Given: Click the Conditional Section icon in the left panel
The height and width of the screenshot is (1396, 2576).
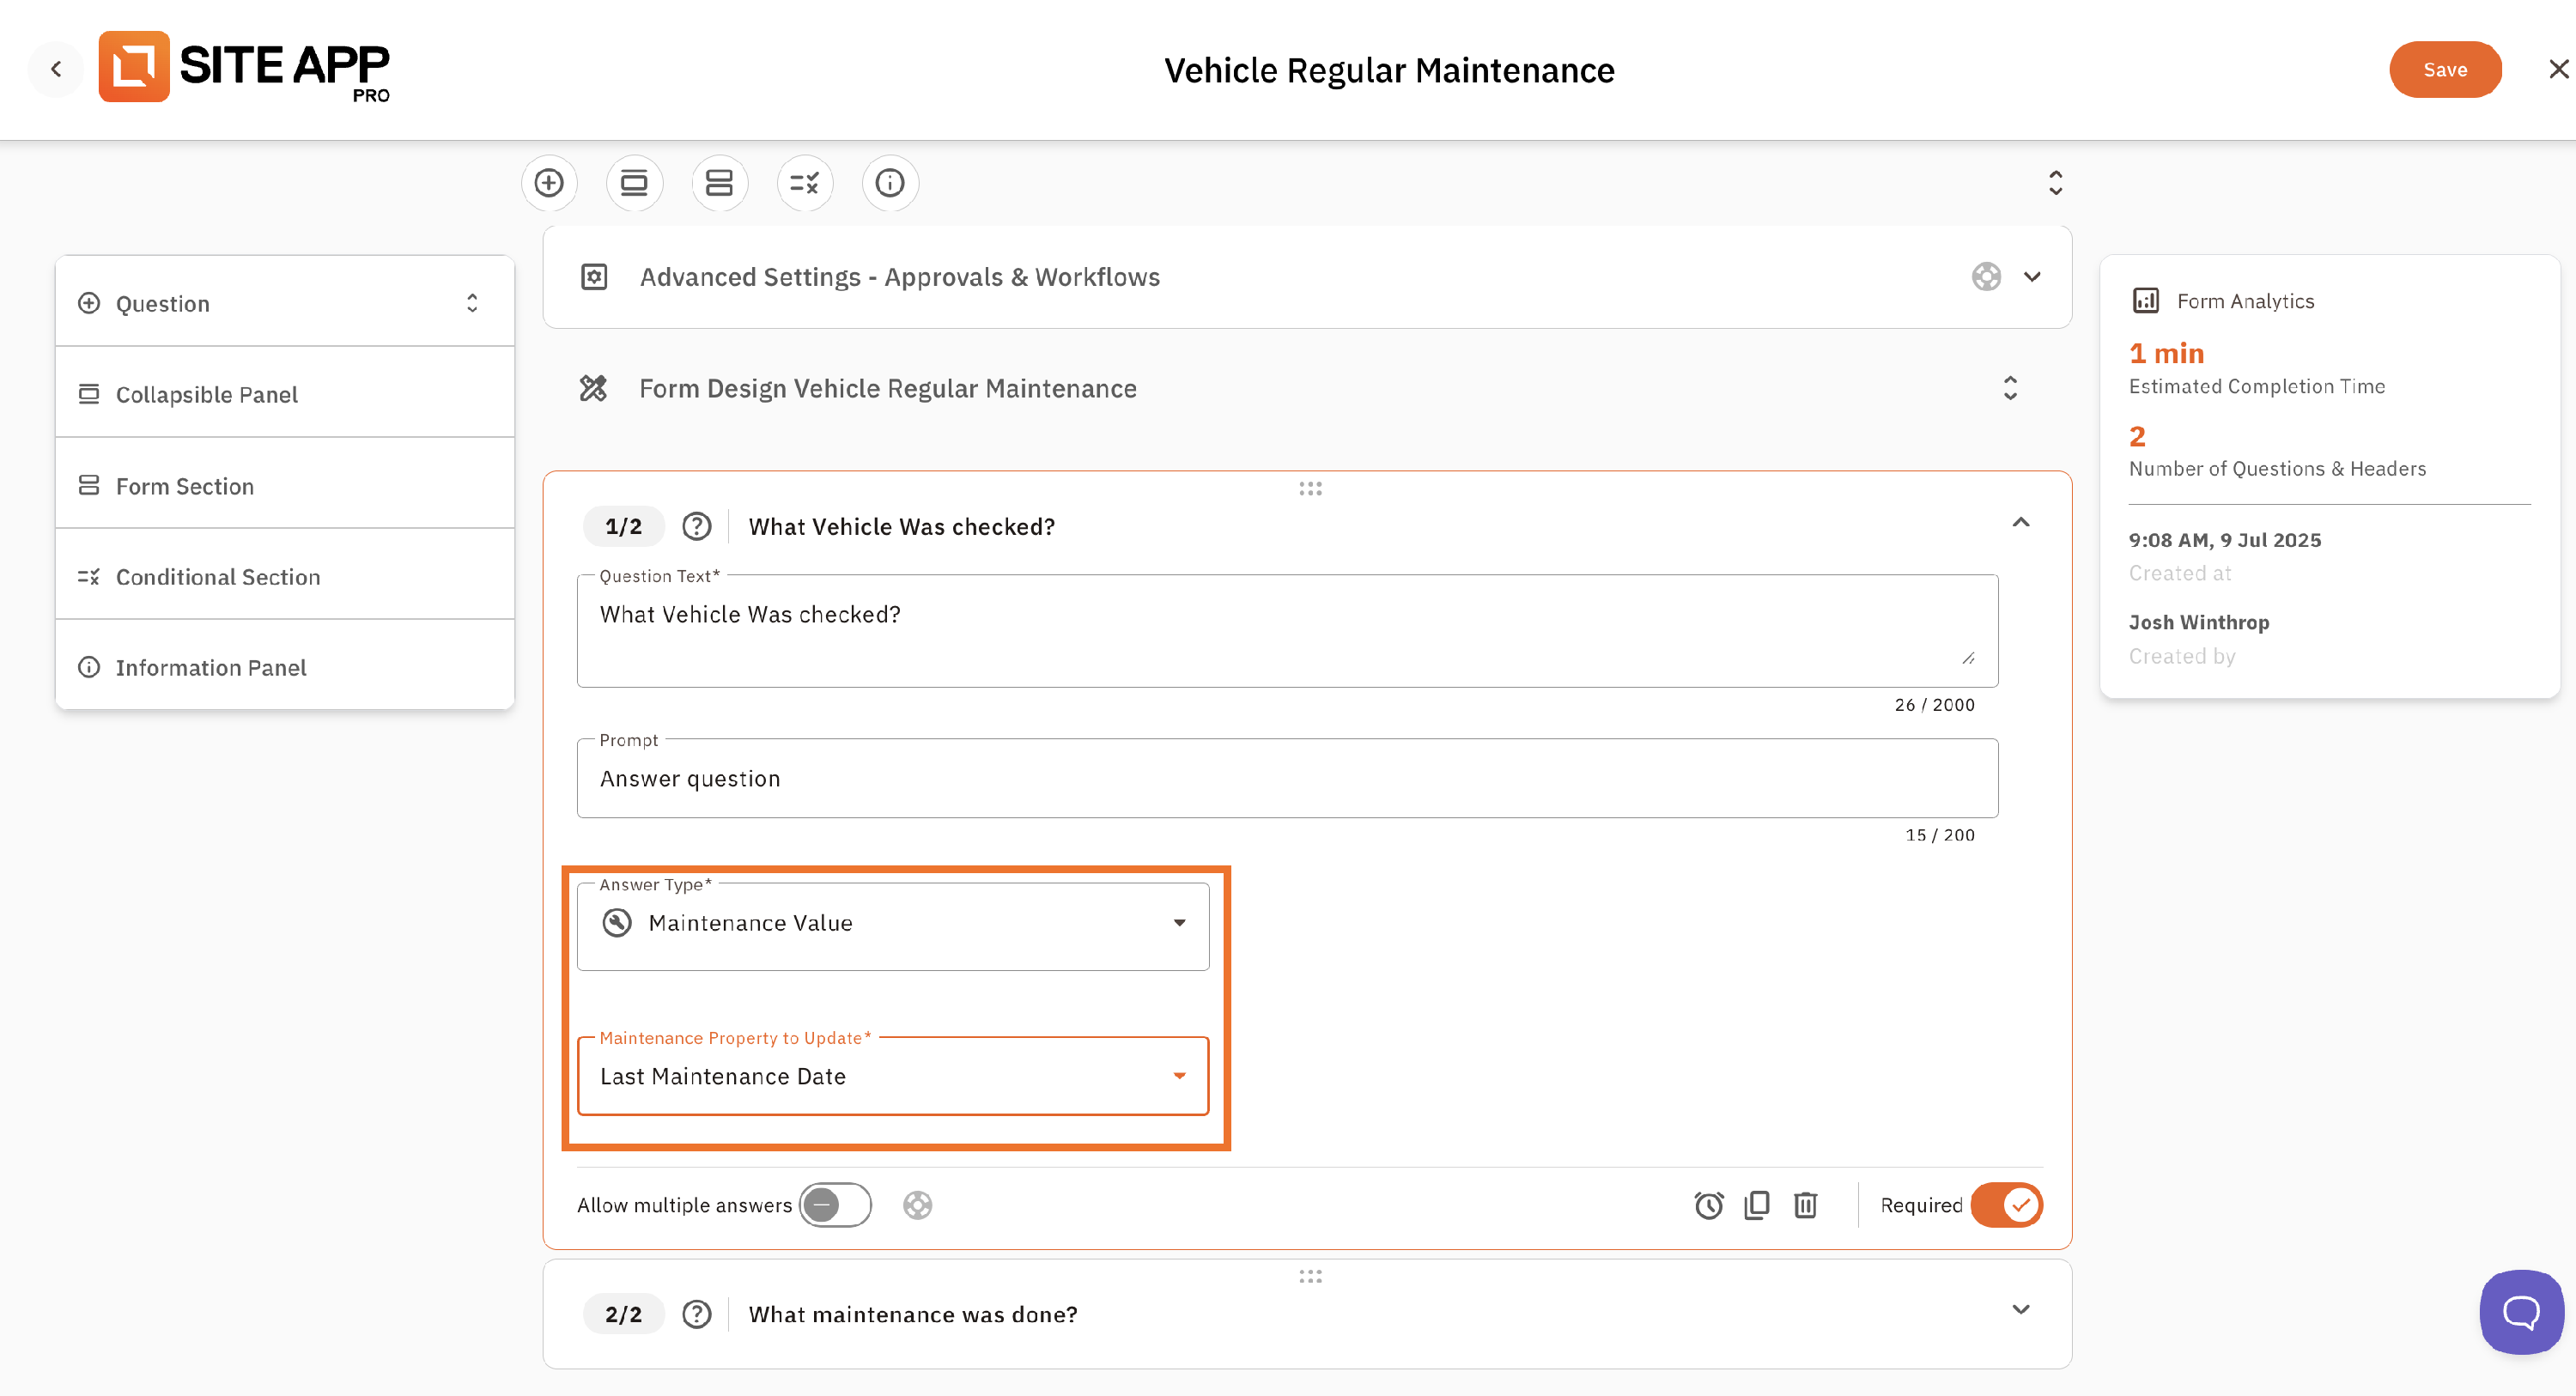Looking at the screenshot, I should [89, 576].
